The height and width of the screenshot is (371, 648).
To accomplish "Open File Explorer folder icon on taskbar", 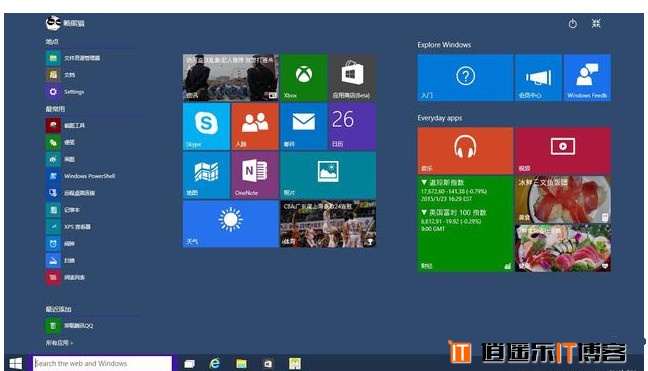I will pos(241,364).
